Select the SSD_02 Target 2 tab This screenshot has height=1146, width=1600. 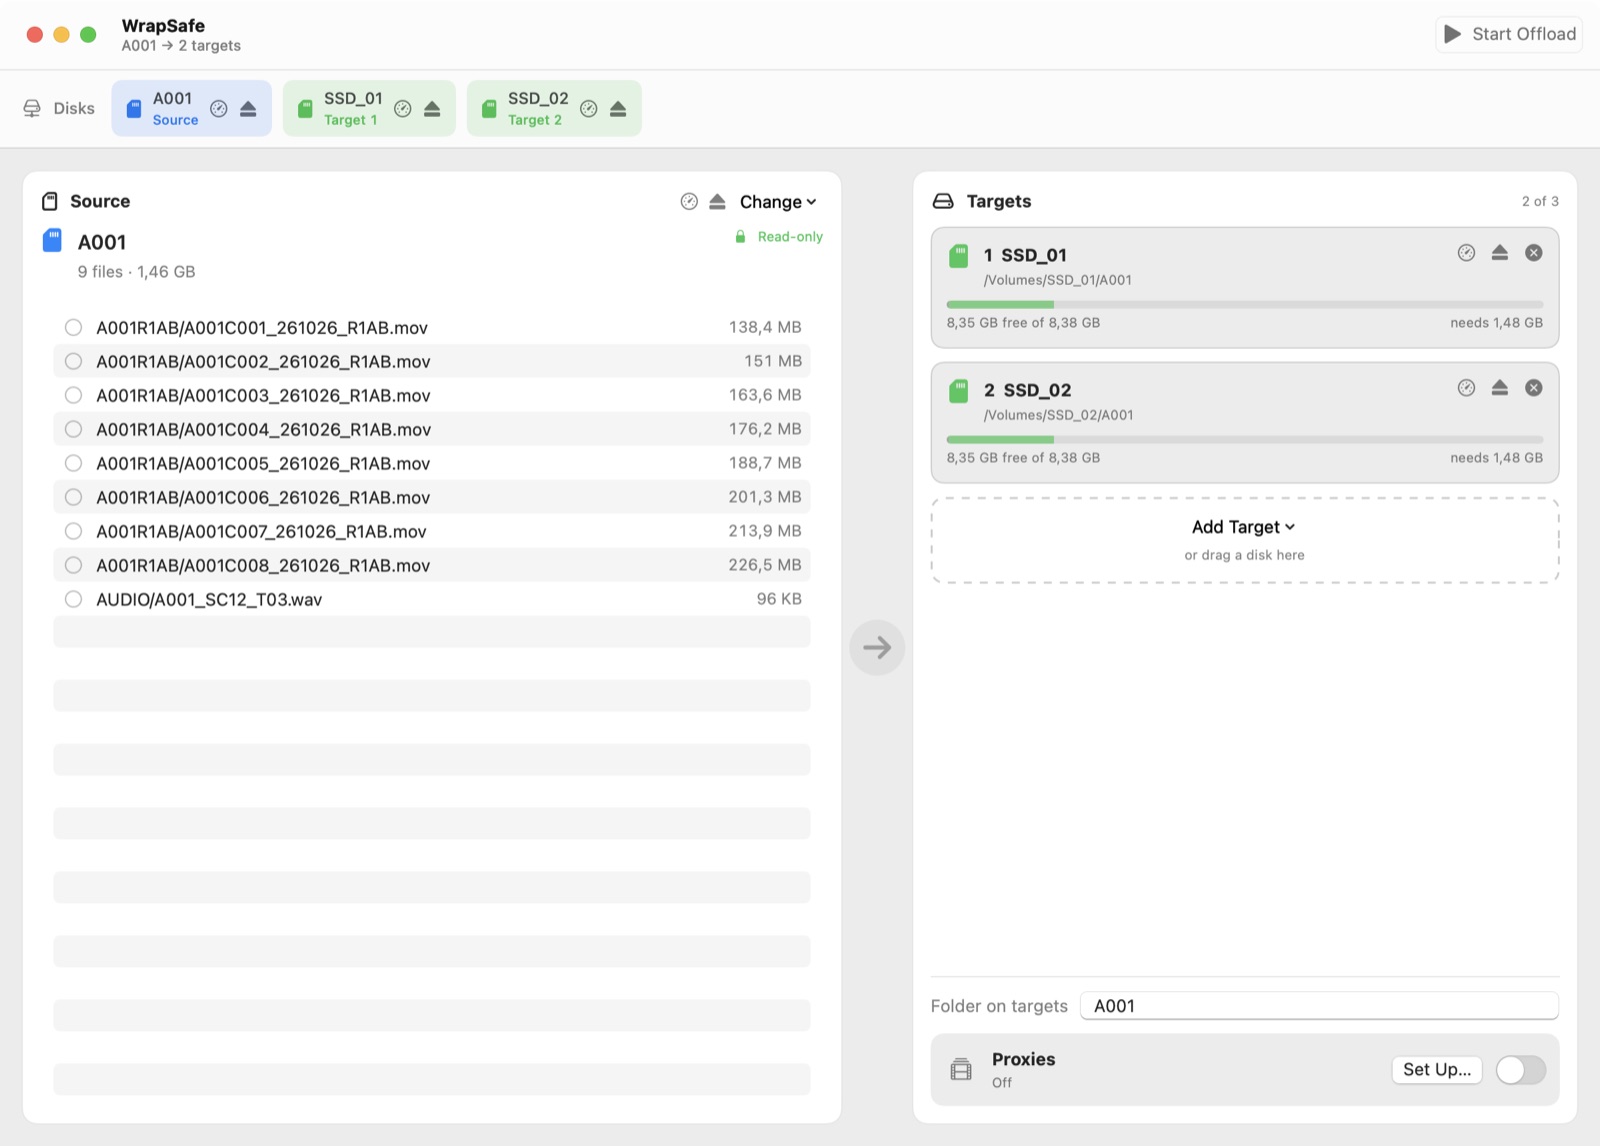pyautogui.click(x=554, y=108)
